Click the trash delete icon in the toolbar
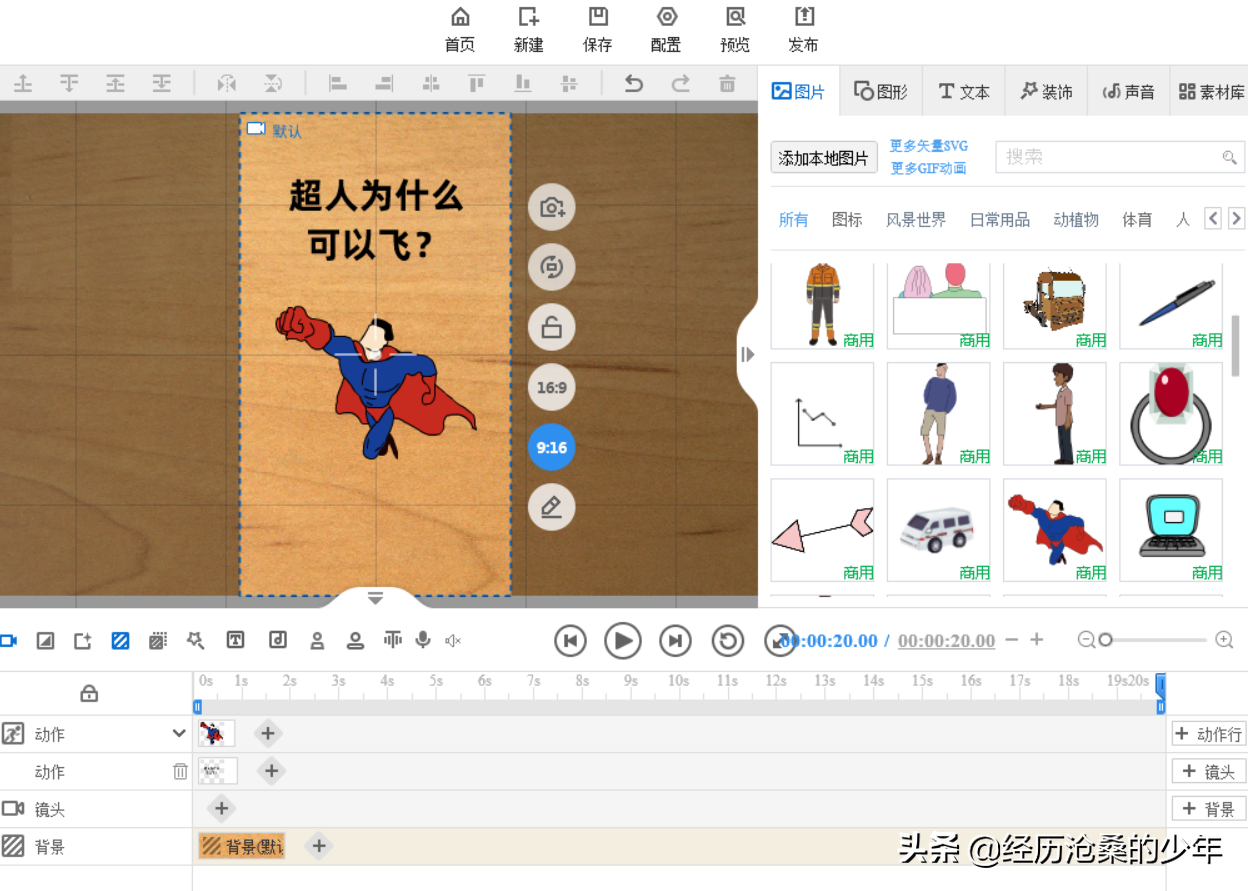 pos(728,84)
